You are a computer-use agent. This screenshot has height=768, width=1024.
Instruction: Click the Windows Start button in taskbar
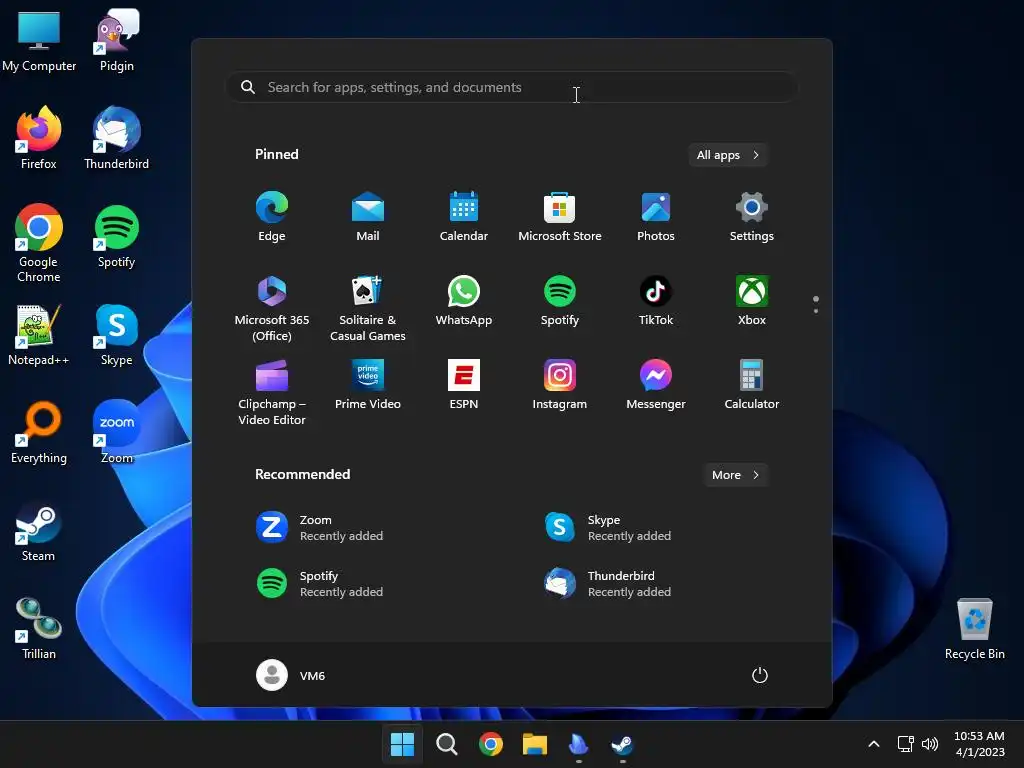(x=402, y=744)
